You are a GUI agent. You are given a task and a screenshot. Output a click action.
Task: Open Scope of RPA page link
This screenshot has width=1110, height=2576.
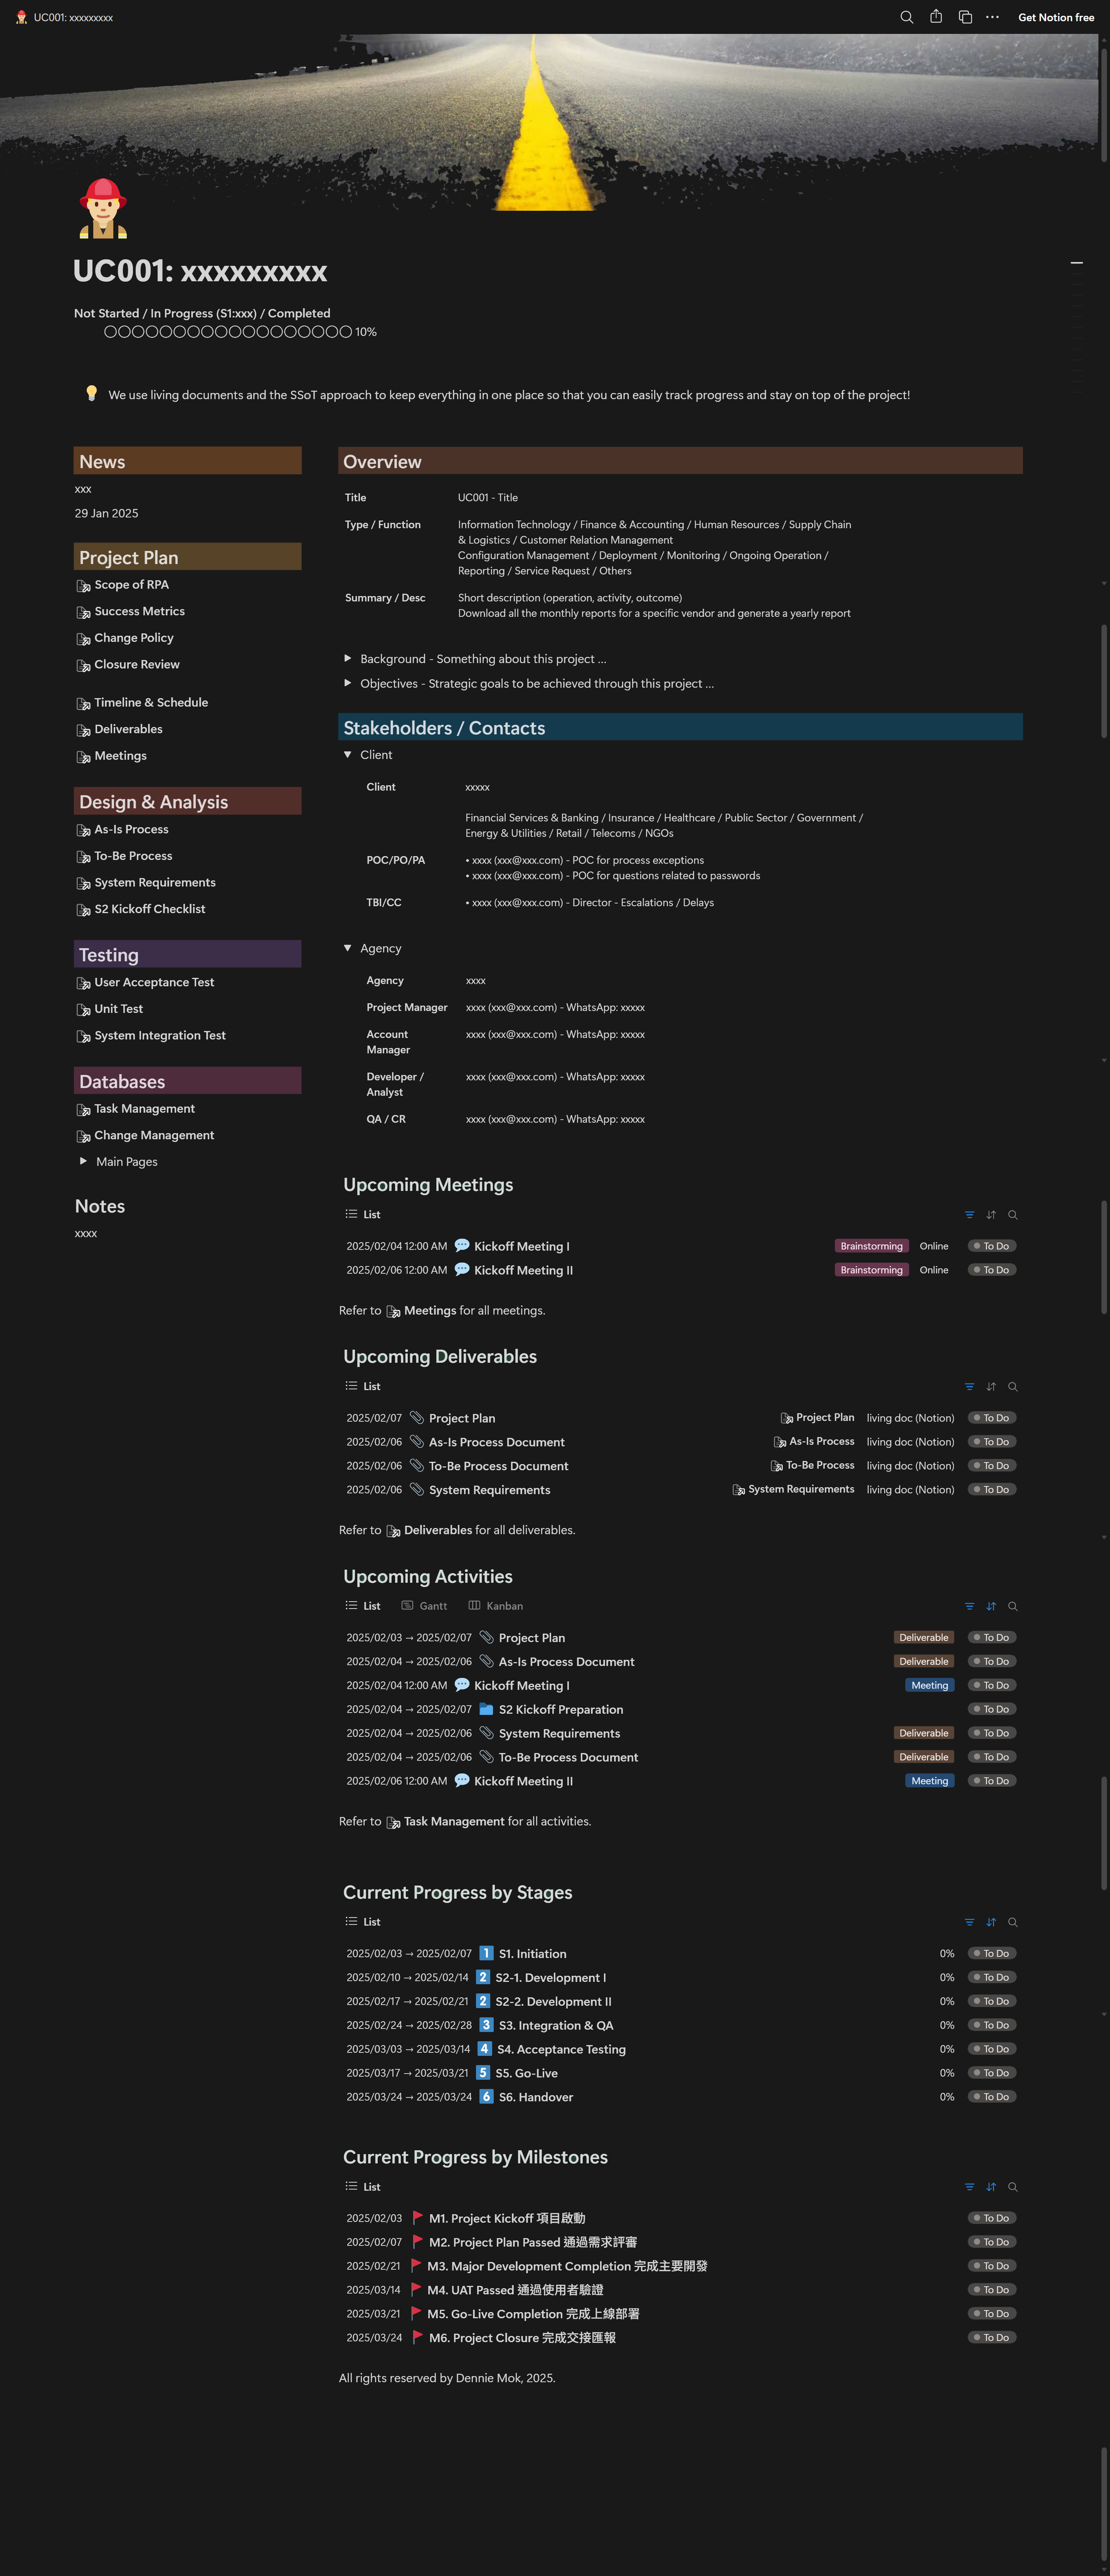pyautogui.click(x=131, y=585)
